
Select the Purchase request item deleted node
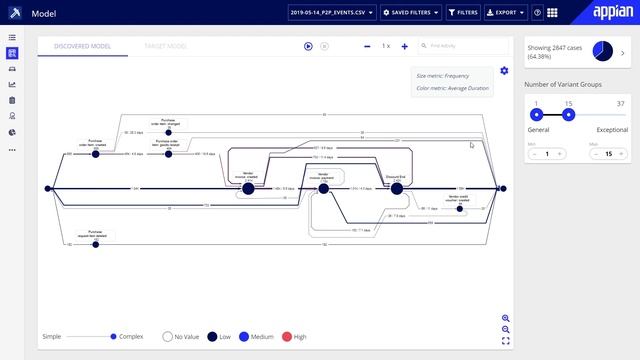pos(96,244)
